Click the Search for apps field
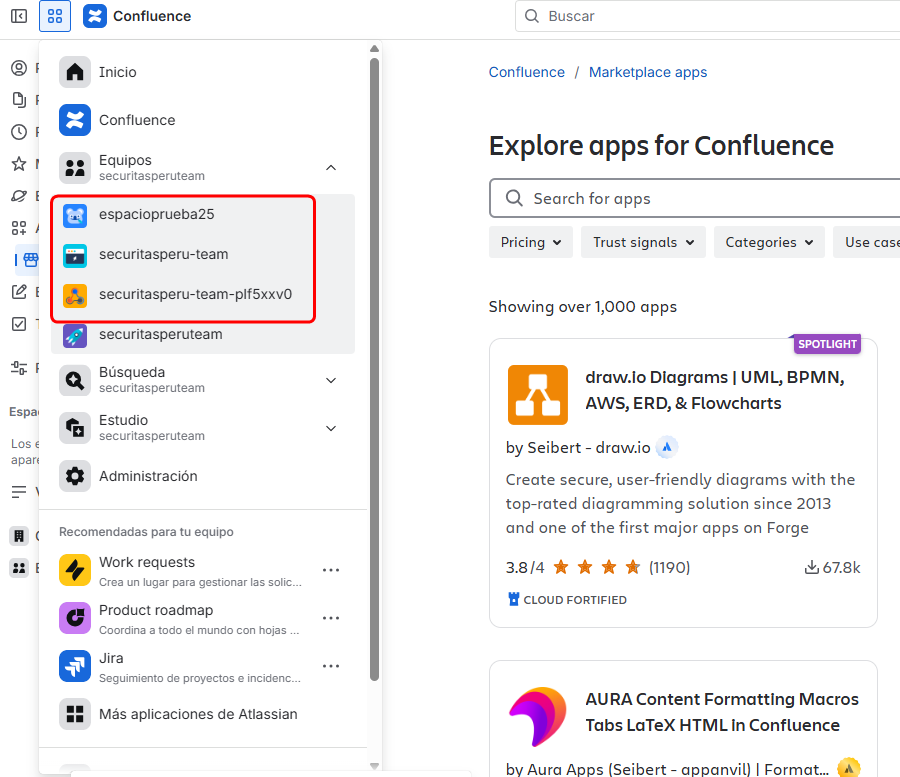900x777 pixels. [x=695, y=199]
